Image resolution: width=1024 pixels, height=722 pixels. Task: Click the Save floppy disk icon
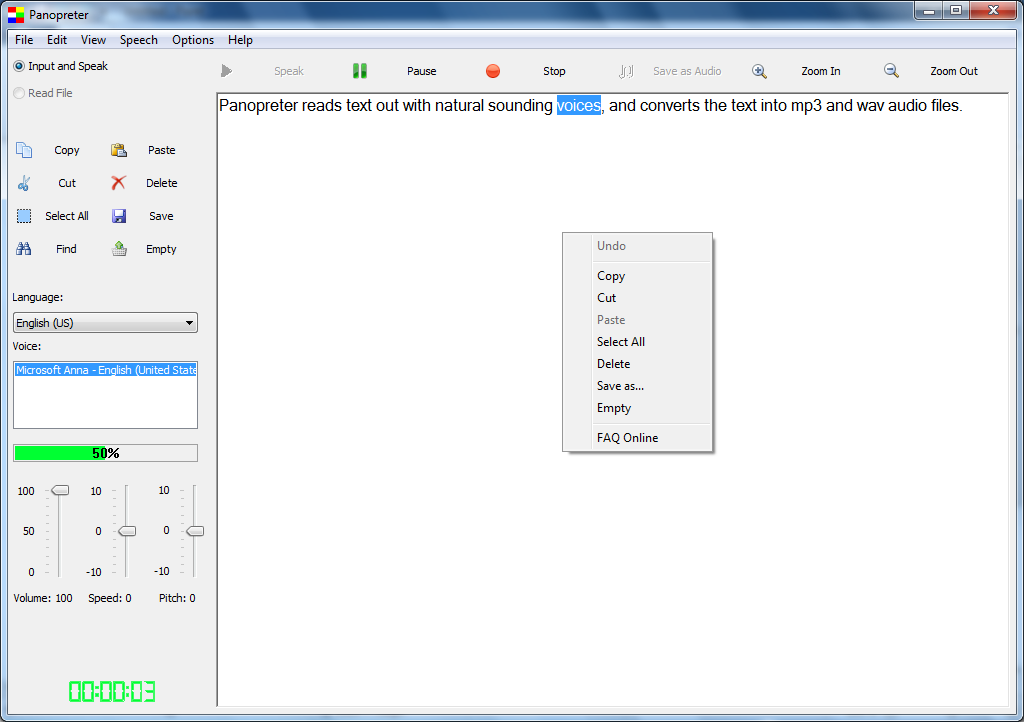coord(119,216)
